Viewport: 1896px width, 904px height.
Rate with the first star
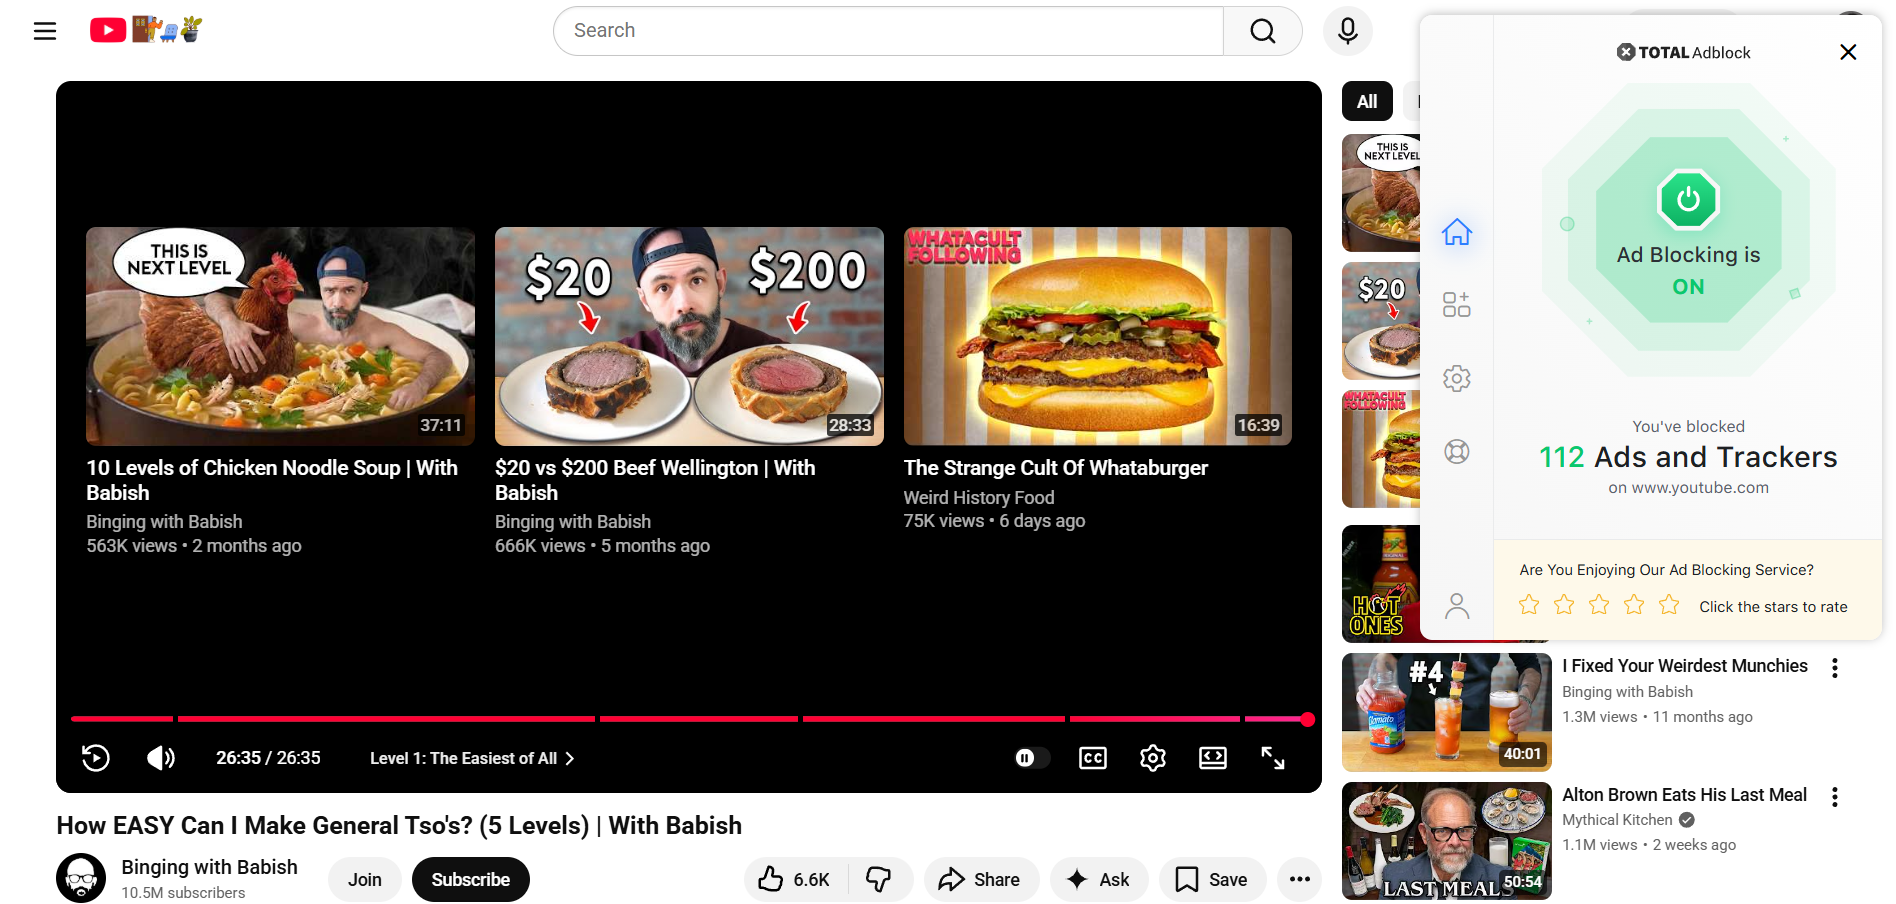[x=1529, y=605]
